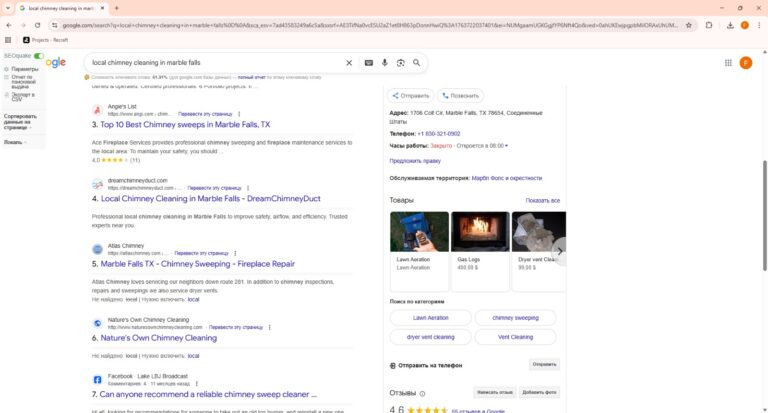Screen dimensions: 768x413
Task: Click the 'Написать отзыв' review button
Action: coord(493,392)
